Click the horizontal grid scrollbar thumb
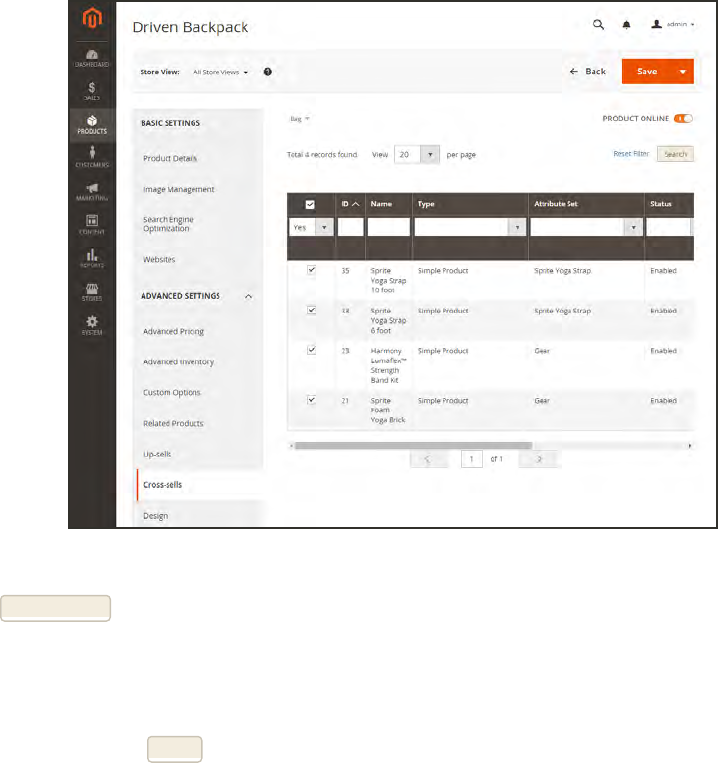The height and width of the screenshot is (763, 719). click(x=413, y=445)
